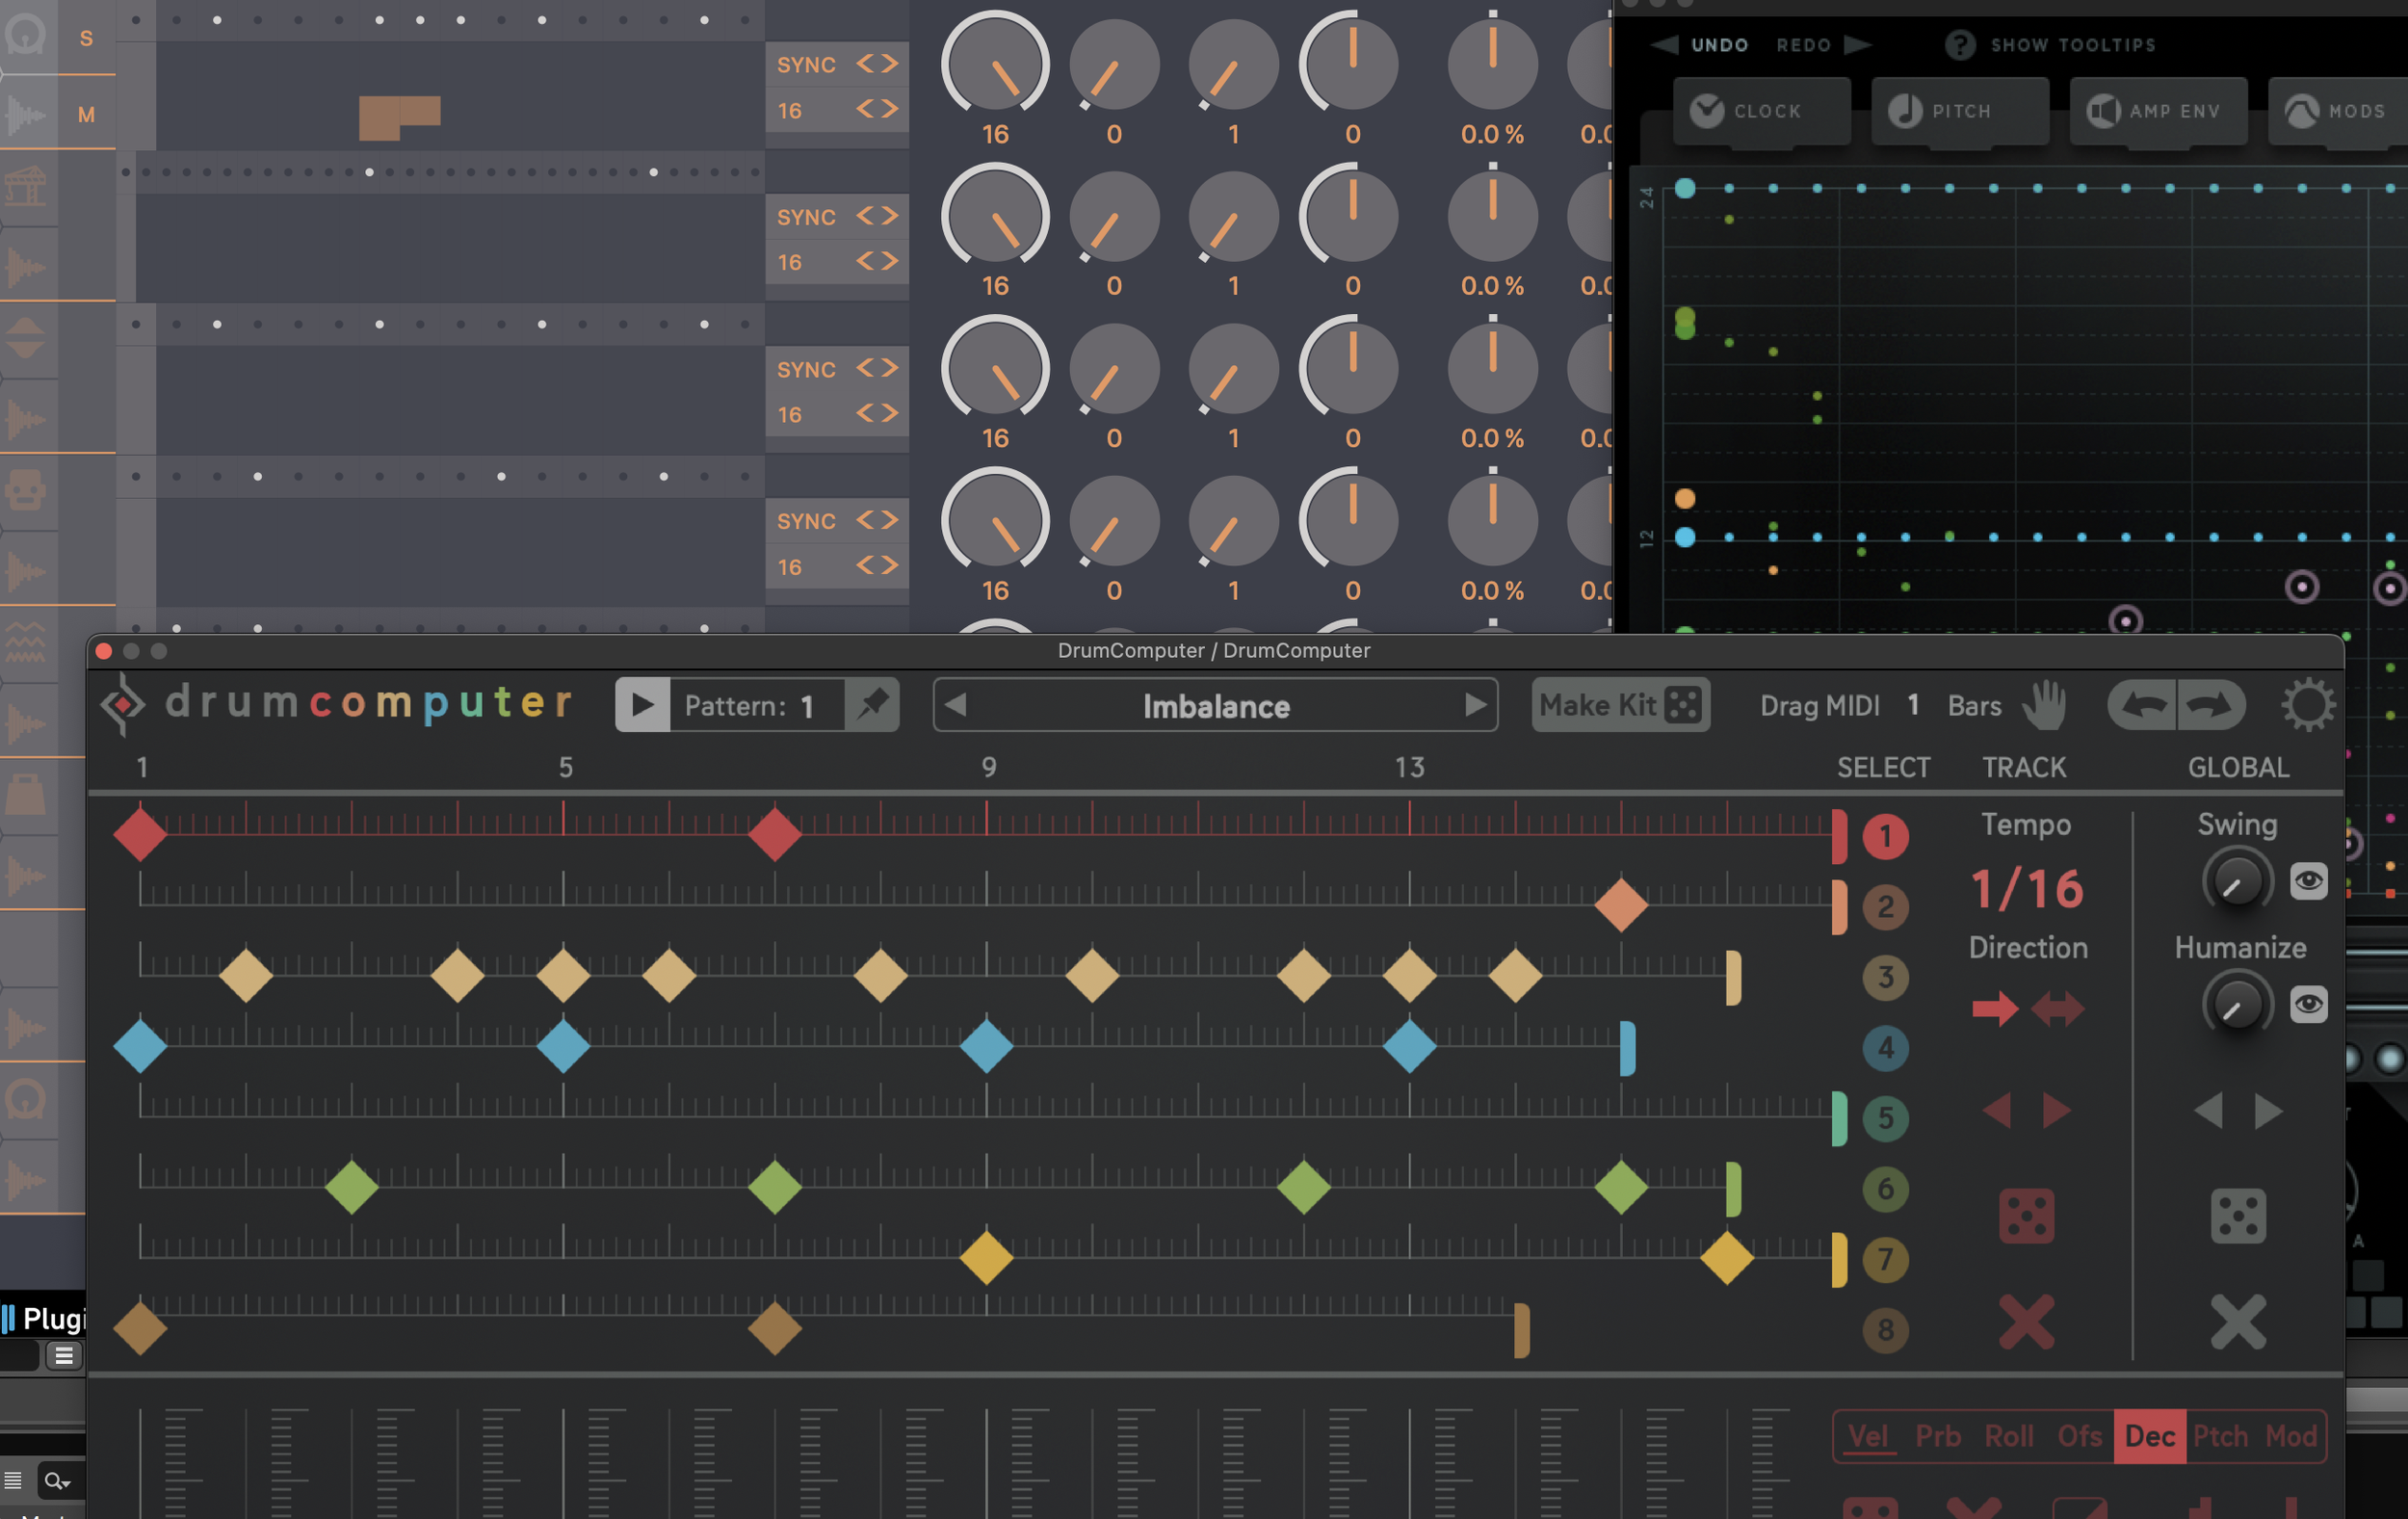Select the active Dec step lane tab
Screen dimensions: 2408x1519
coord(2150,1436)
